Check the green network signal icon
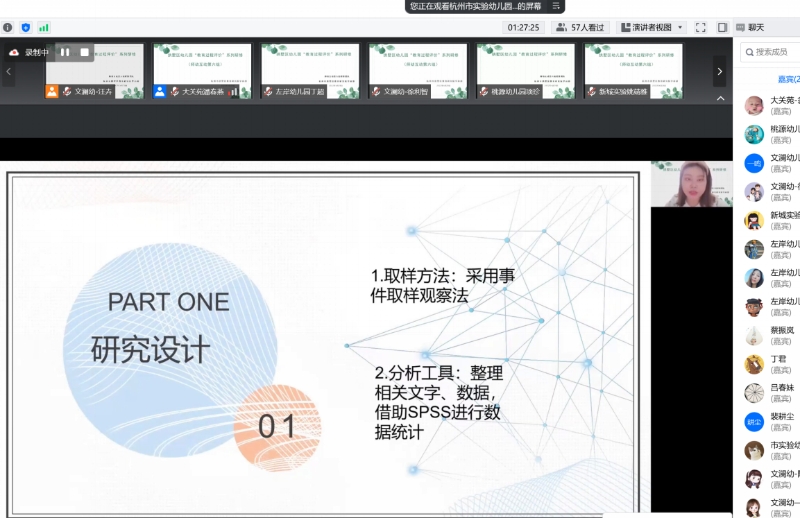Viewport: 800px width, 518px height. (44, 28)
